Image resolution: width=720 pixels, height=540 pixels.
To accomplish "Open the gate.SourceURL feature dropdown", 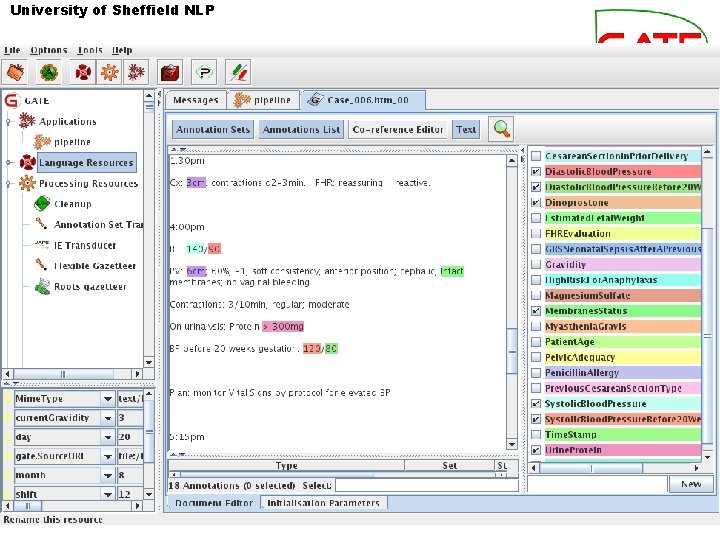I will point(107,456).
